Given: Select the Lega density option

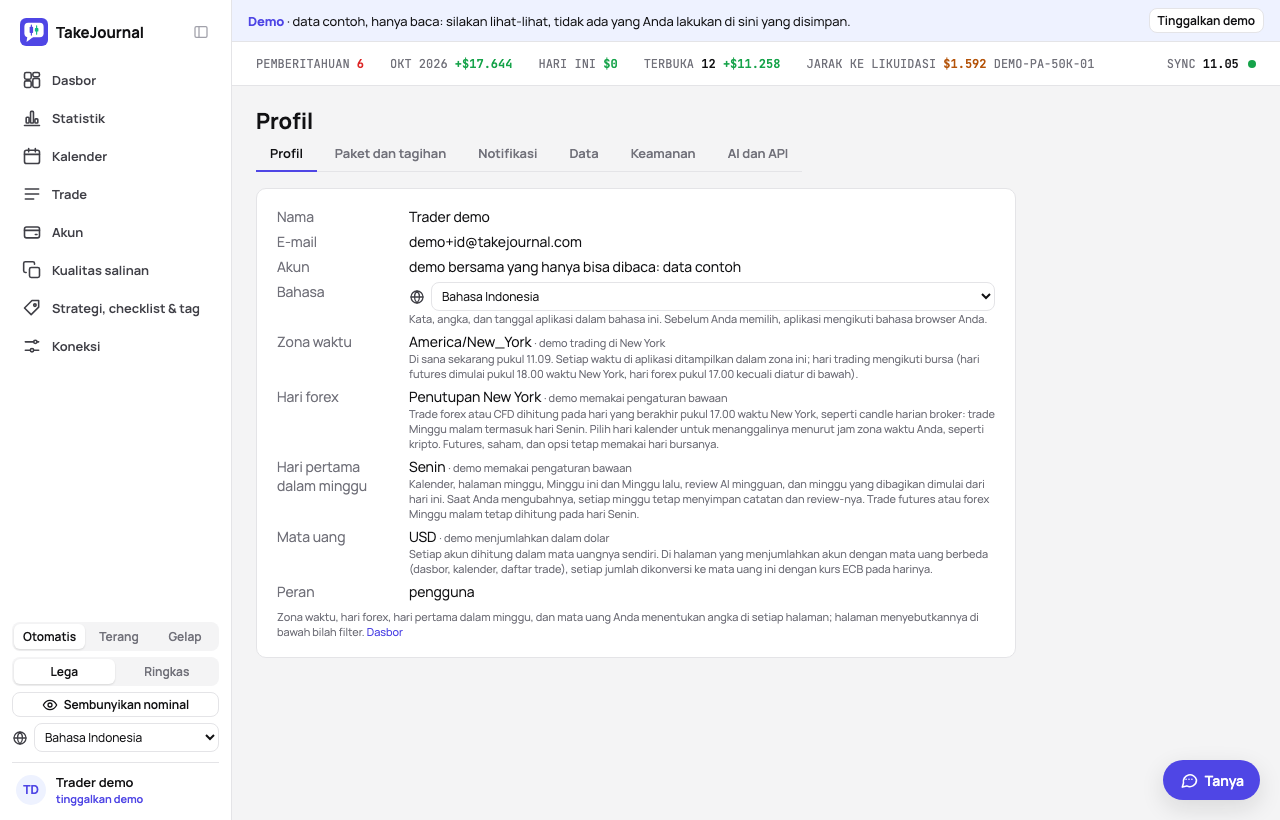Looking at the screenshot, I should (64, 672).
